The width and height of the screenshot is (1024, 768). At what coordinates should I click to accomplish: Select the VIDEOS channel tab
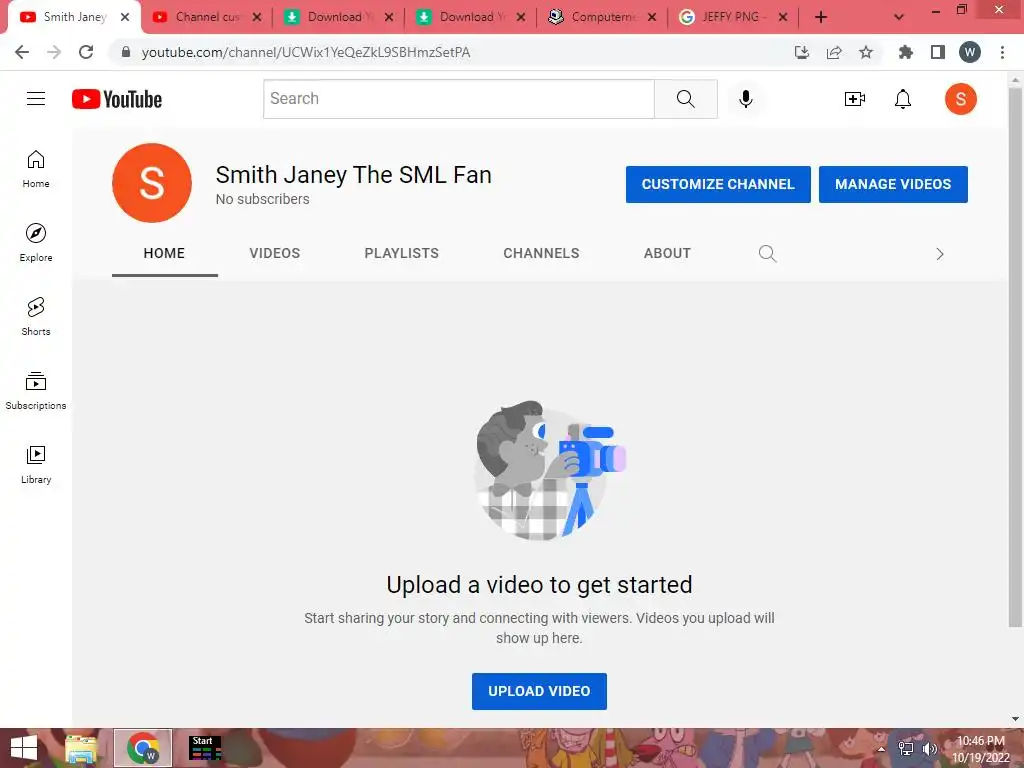coord(275,253)
